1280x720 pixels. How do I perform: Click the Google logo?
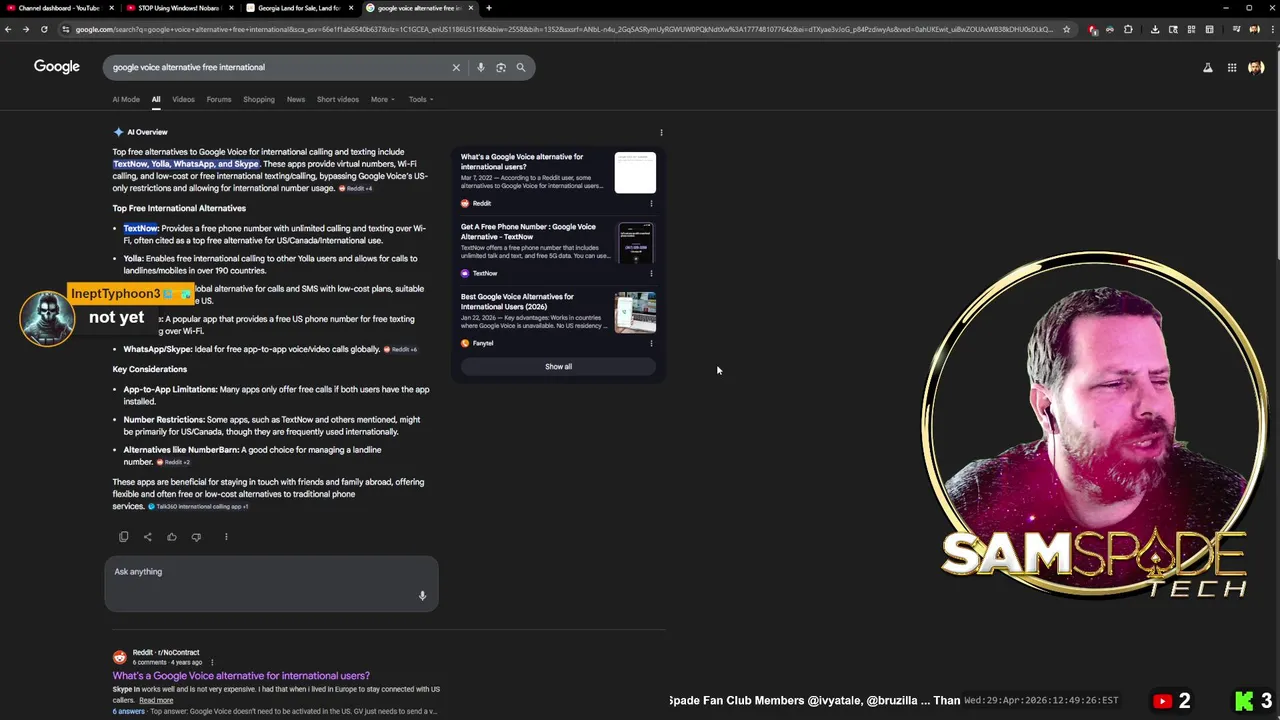click(x=57, y=67)
